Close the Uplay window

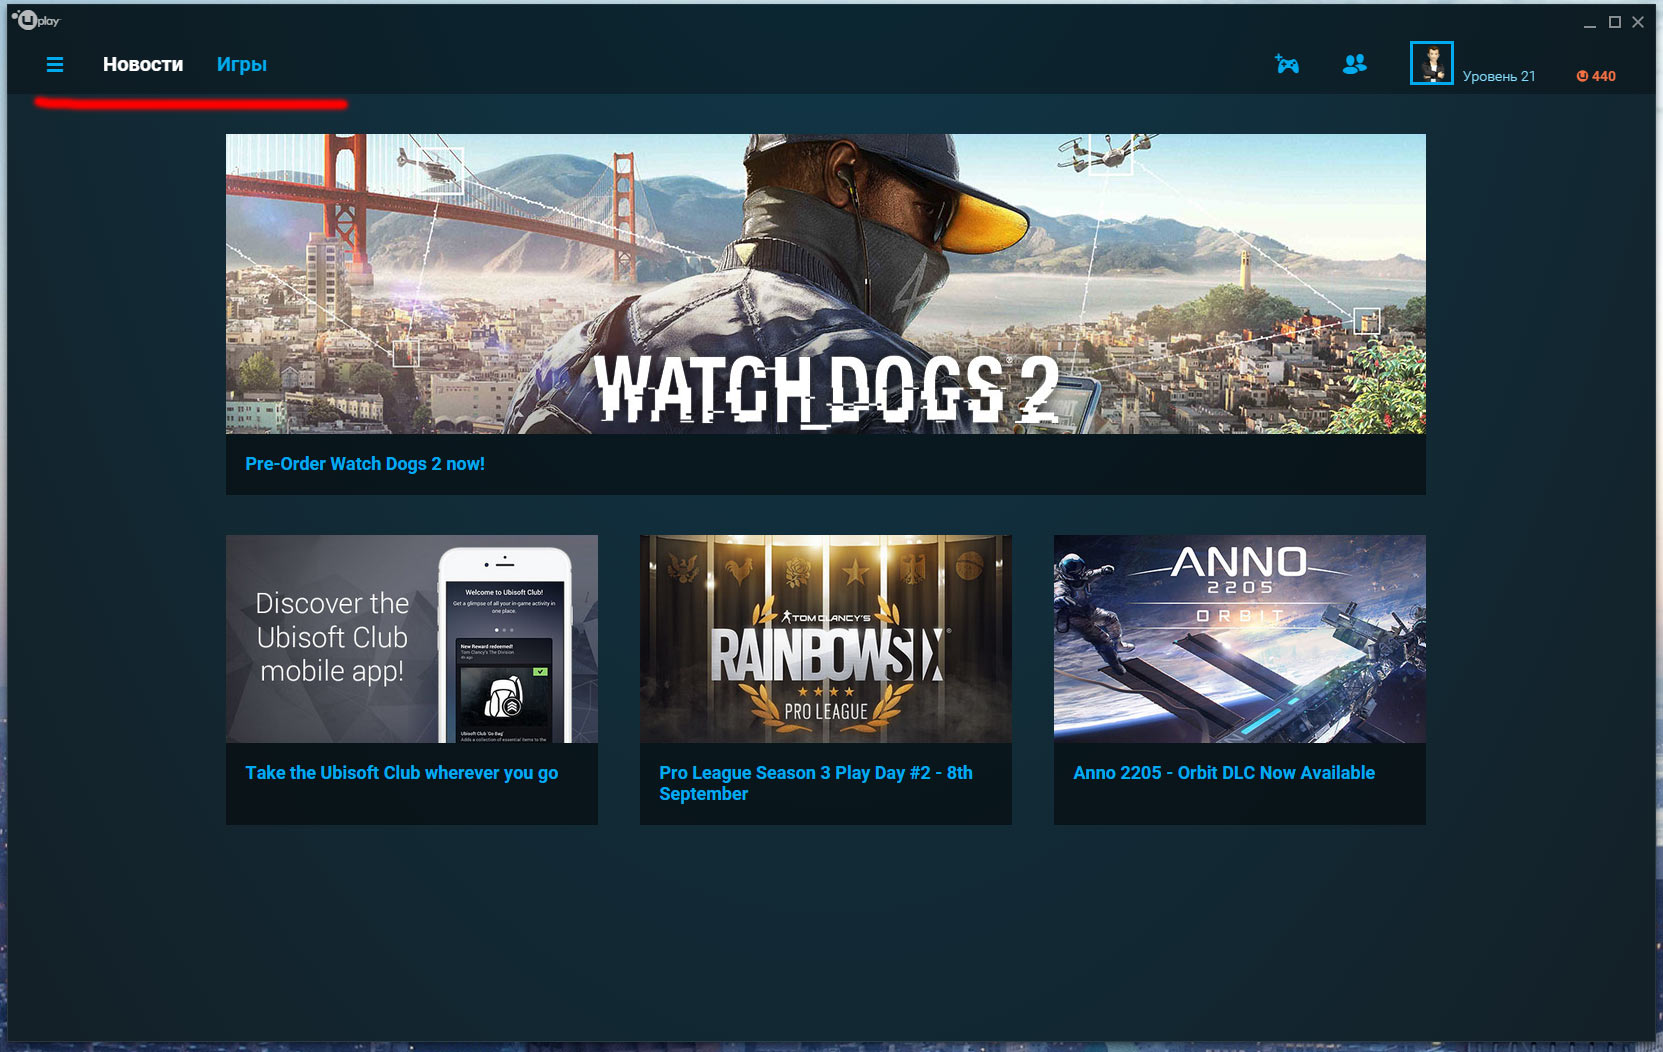click(x=1638, y=22)
